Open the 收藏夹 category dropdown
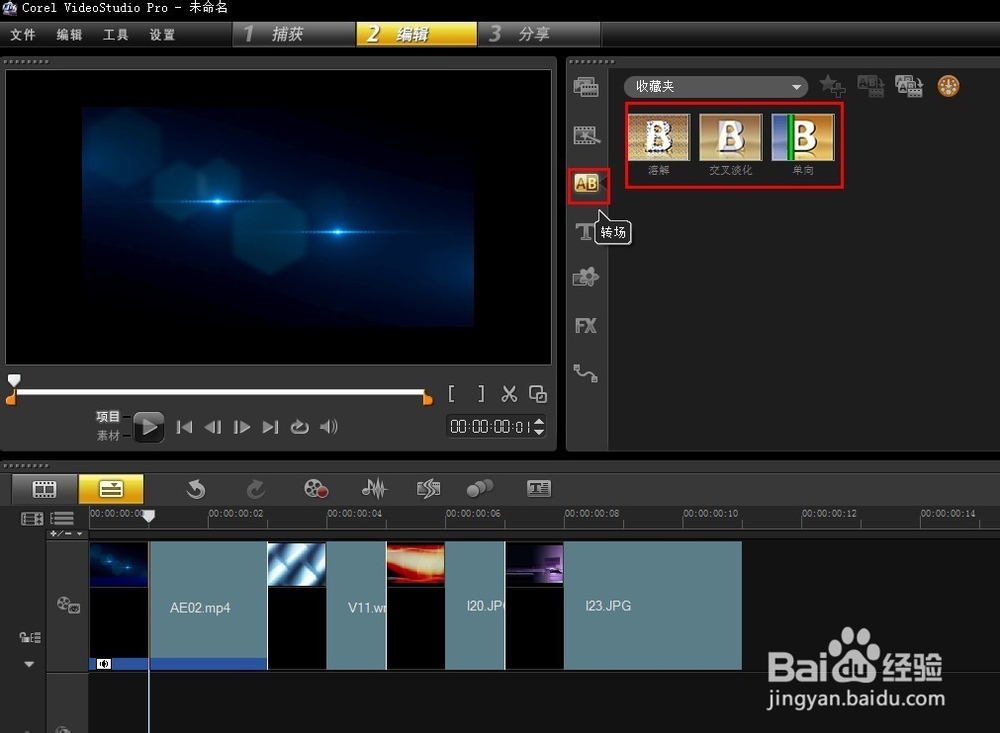This screenshot has height=733, width=1000. (716, 86)
